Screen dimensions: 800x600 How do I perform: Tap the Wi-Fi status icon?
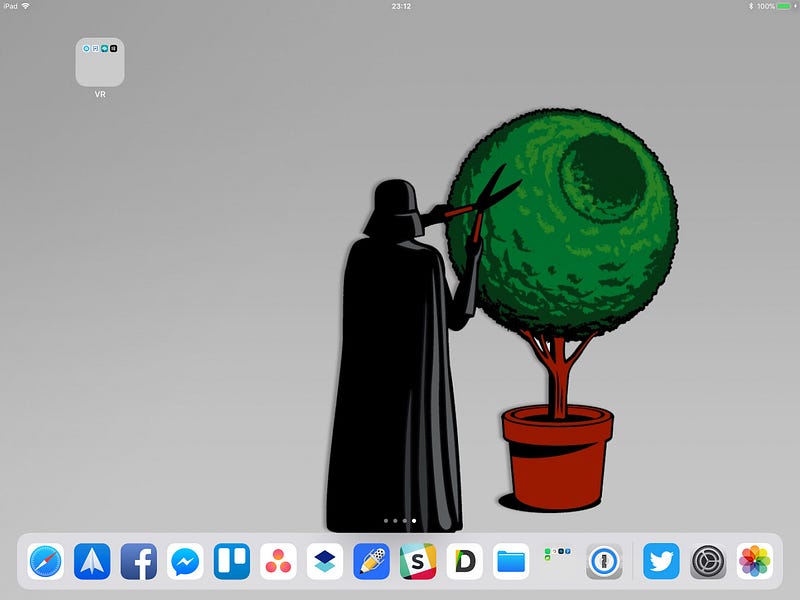pyautogui.click(x=26, y=6)
